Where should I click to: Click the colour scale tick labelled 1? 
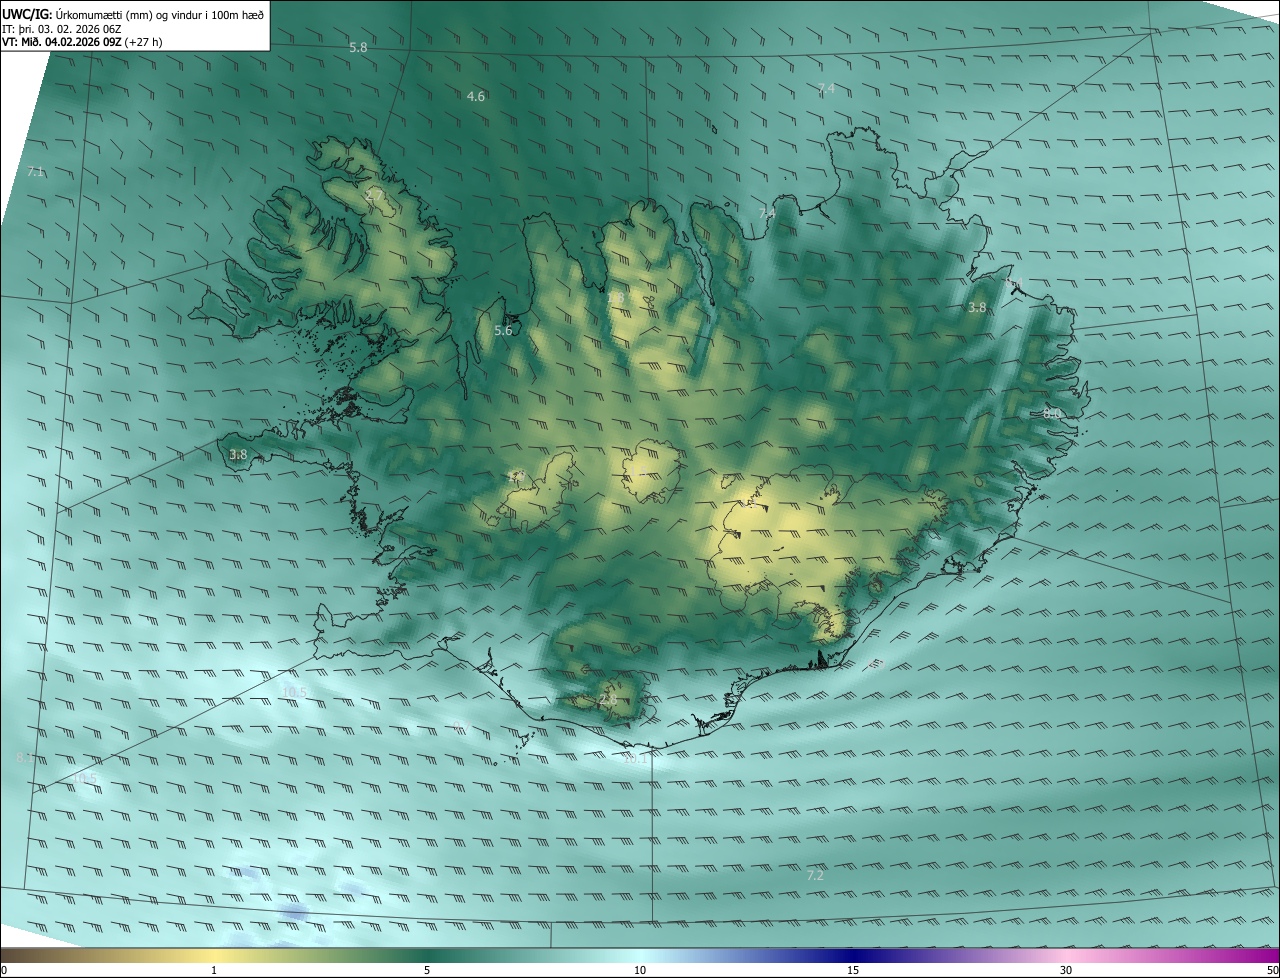214,970
